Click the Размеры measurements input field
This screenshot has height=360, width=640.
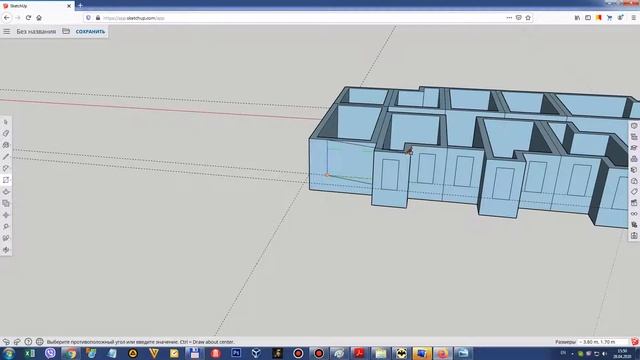click(602, 342)
